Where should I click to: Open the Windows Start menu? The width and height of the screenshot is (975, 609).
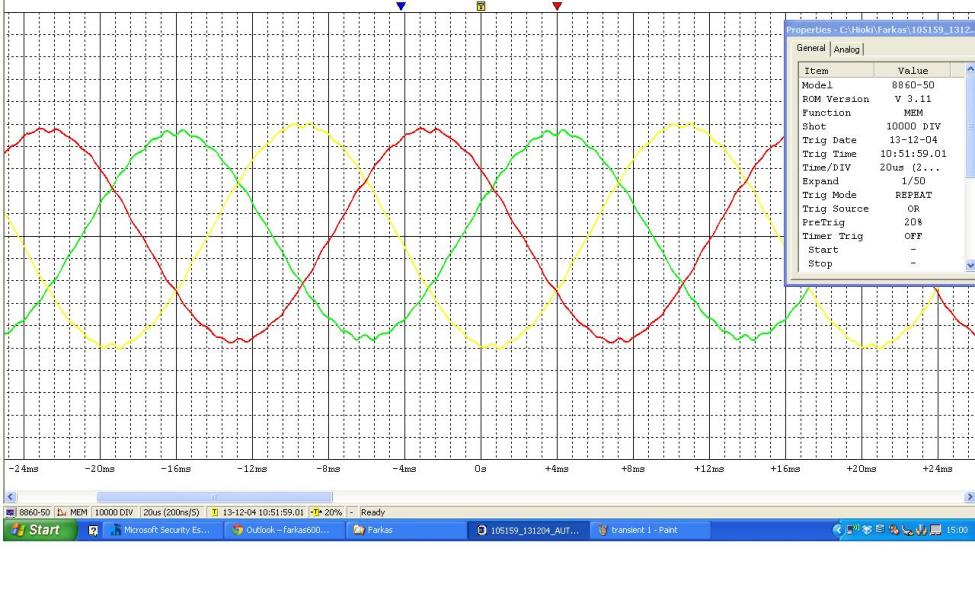pos(40,530)
